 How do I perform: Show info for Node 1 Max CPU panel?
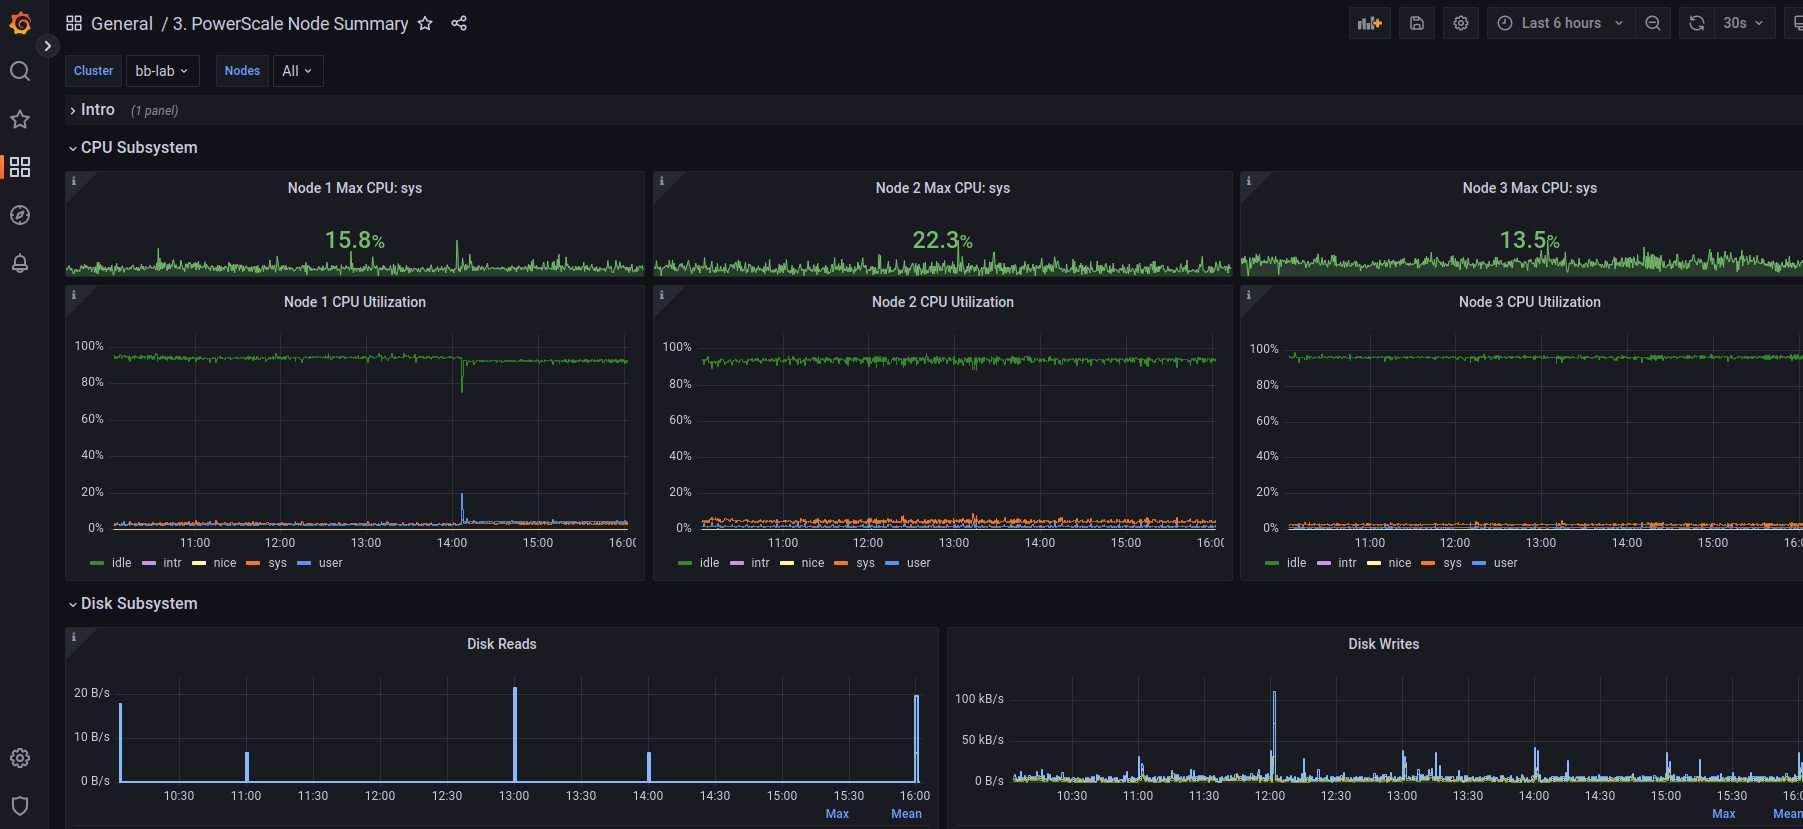click(74, 181)
